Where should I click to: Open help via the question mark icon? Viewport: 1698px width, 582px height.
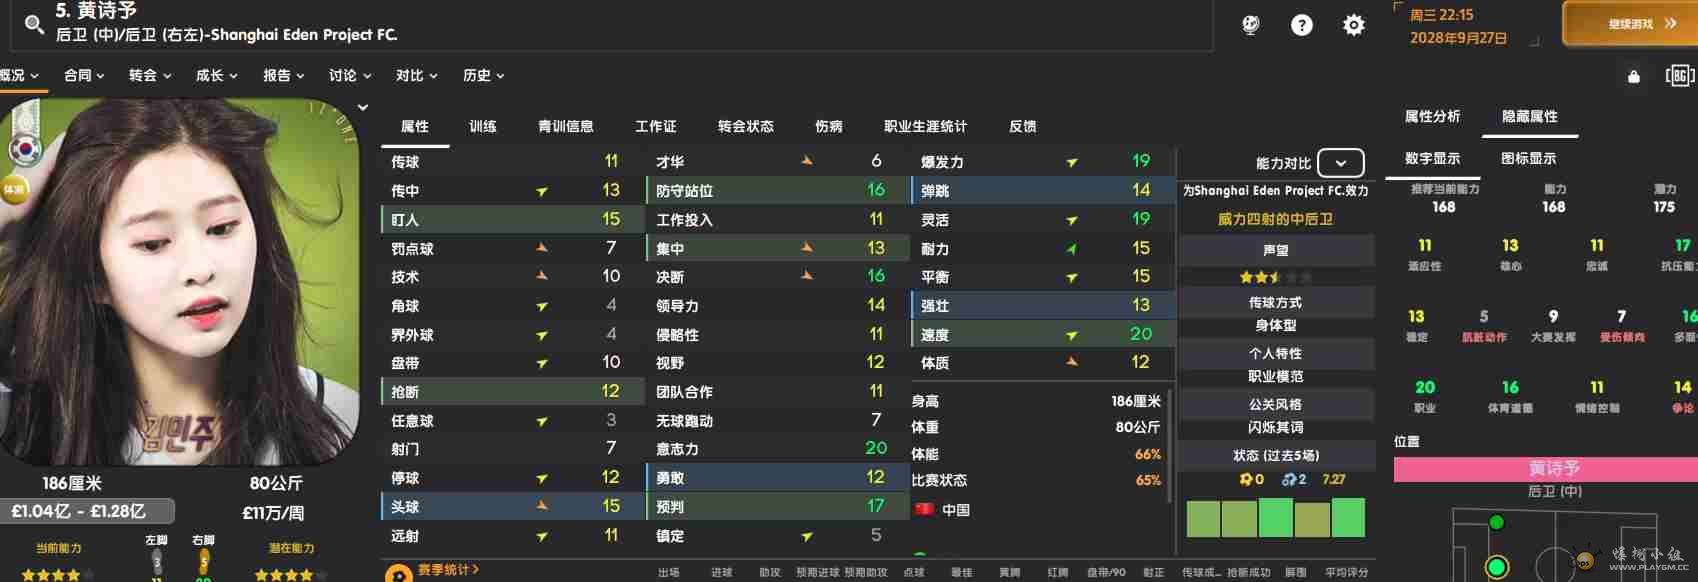point(1301,25)
